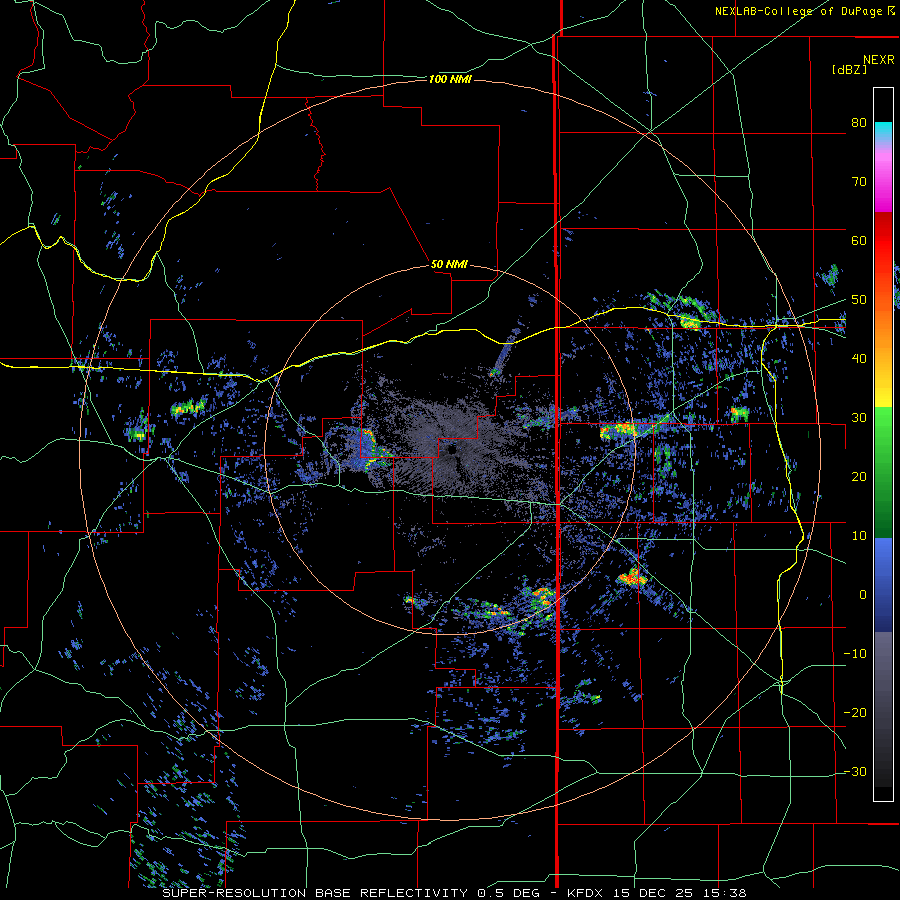
Task: Click the 40 value on the dBZ scale
Action: point(859,359)
